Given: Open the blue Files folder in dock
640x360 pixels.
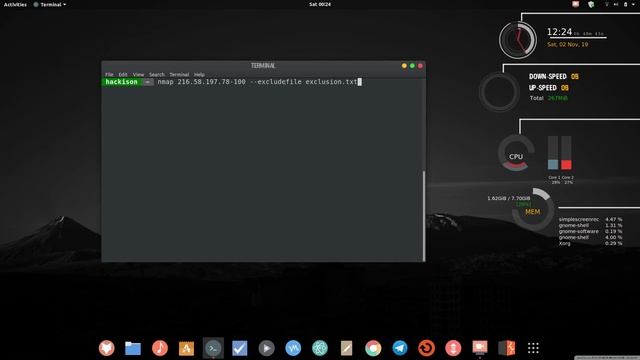Looking at the screenshot, I should 133,348.
